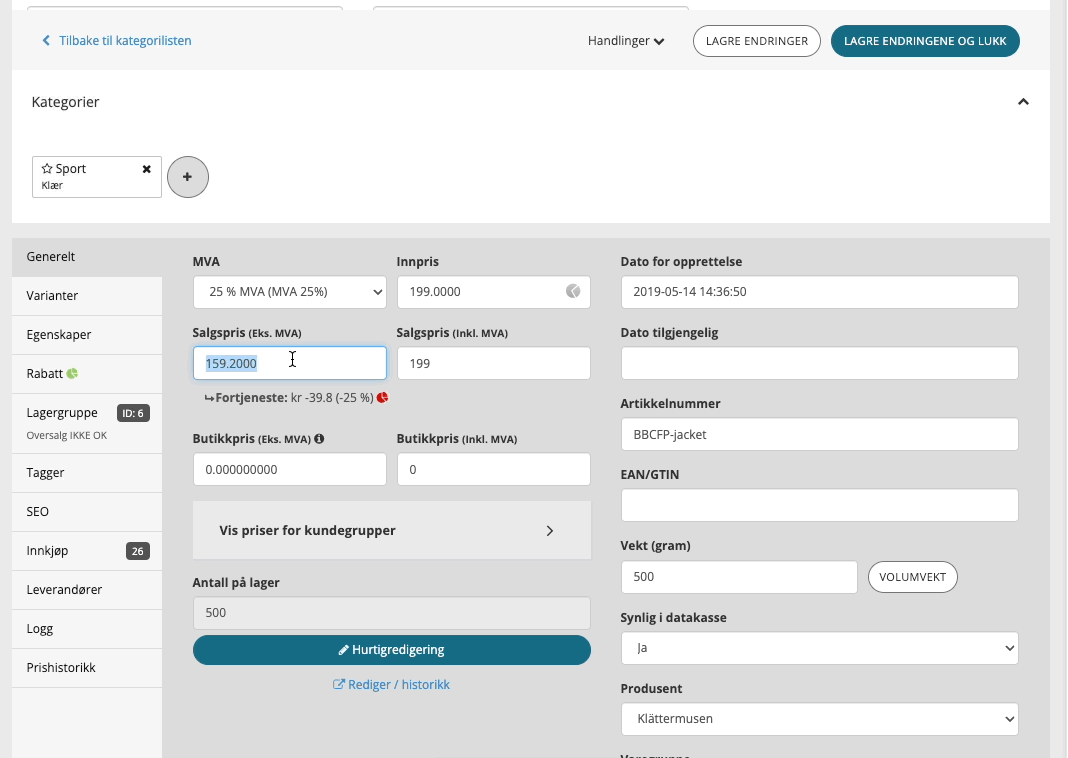This screenshot has width=1068, height=758.
Task: Click the external link icon before Rediger / historikk
Action: coord(339,685)
